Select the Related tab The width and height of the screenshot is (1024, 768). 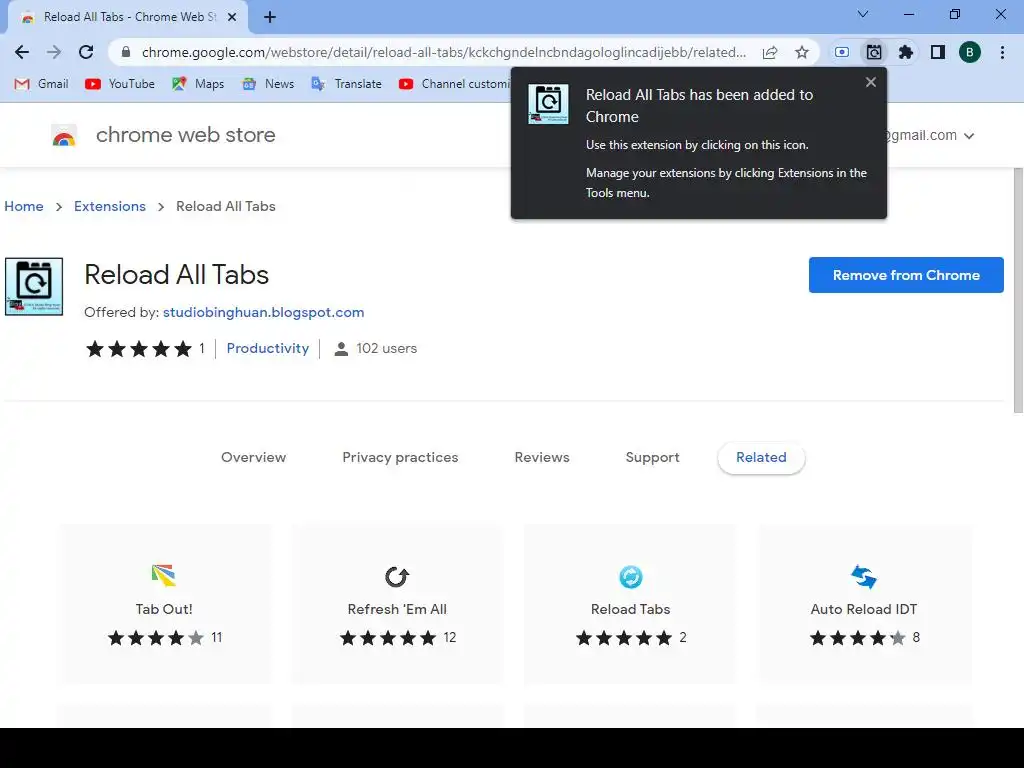click(761, 458)
